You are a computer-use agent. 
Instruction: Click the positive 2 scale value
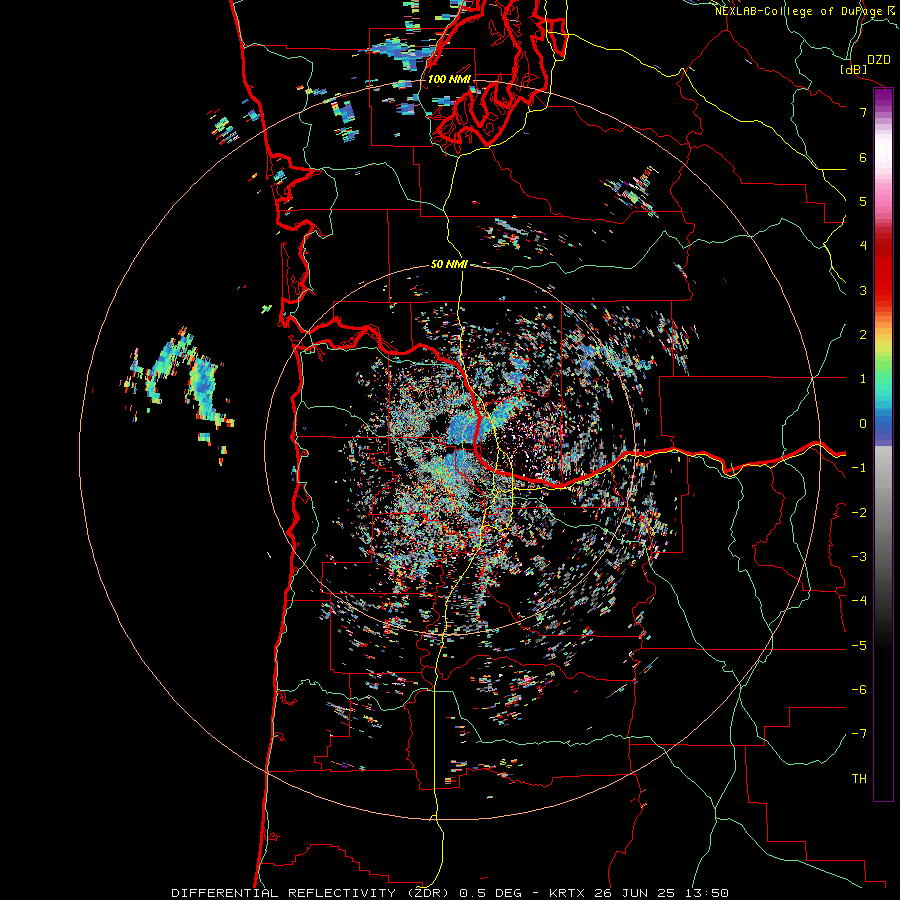pyautogui.click(x=863, y=335)
